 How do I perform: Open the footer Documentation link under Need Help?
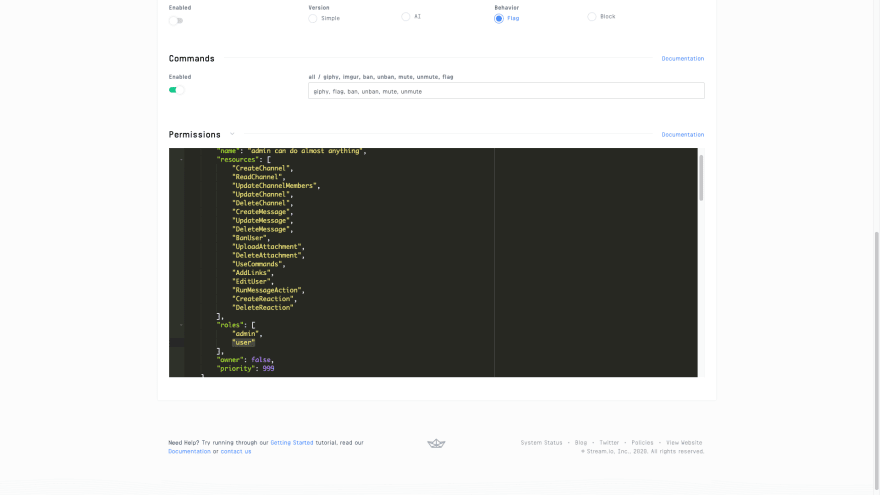click(x=189, y=451)
